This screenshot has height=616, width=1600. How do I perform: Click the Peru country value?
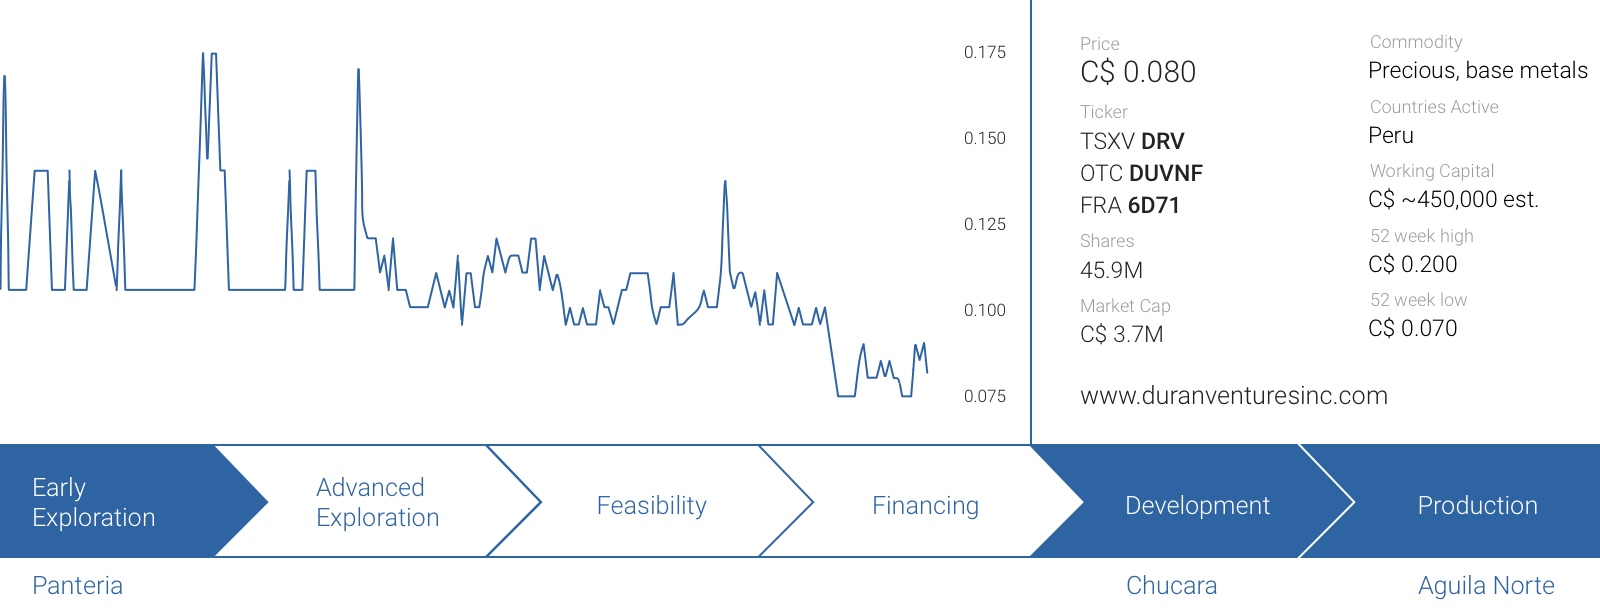1391,135
